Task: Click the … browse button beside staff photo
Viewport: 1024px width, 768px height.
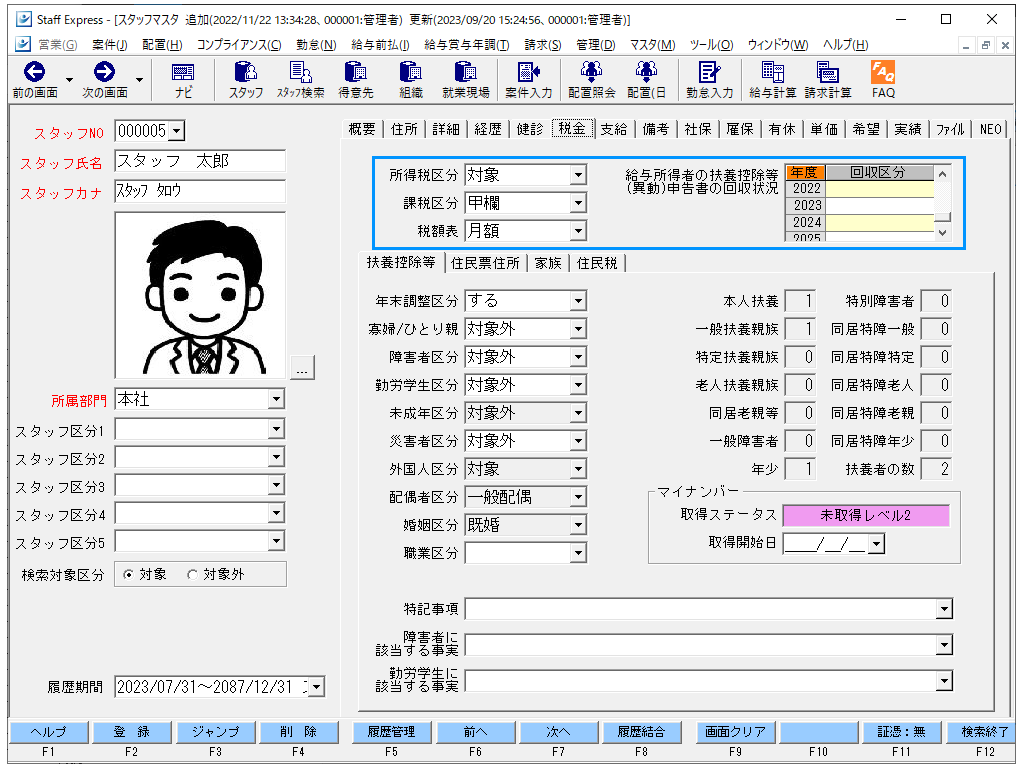Action: point(302,368)
